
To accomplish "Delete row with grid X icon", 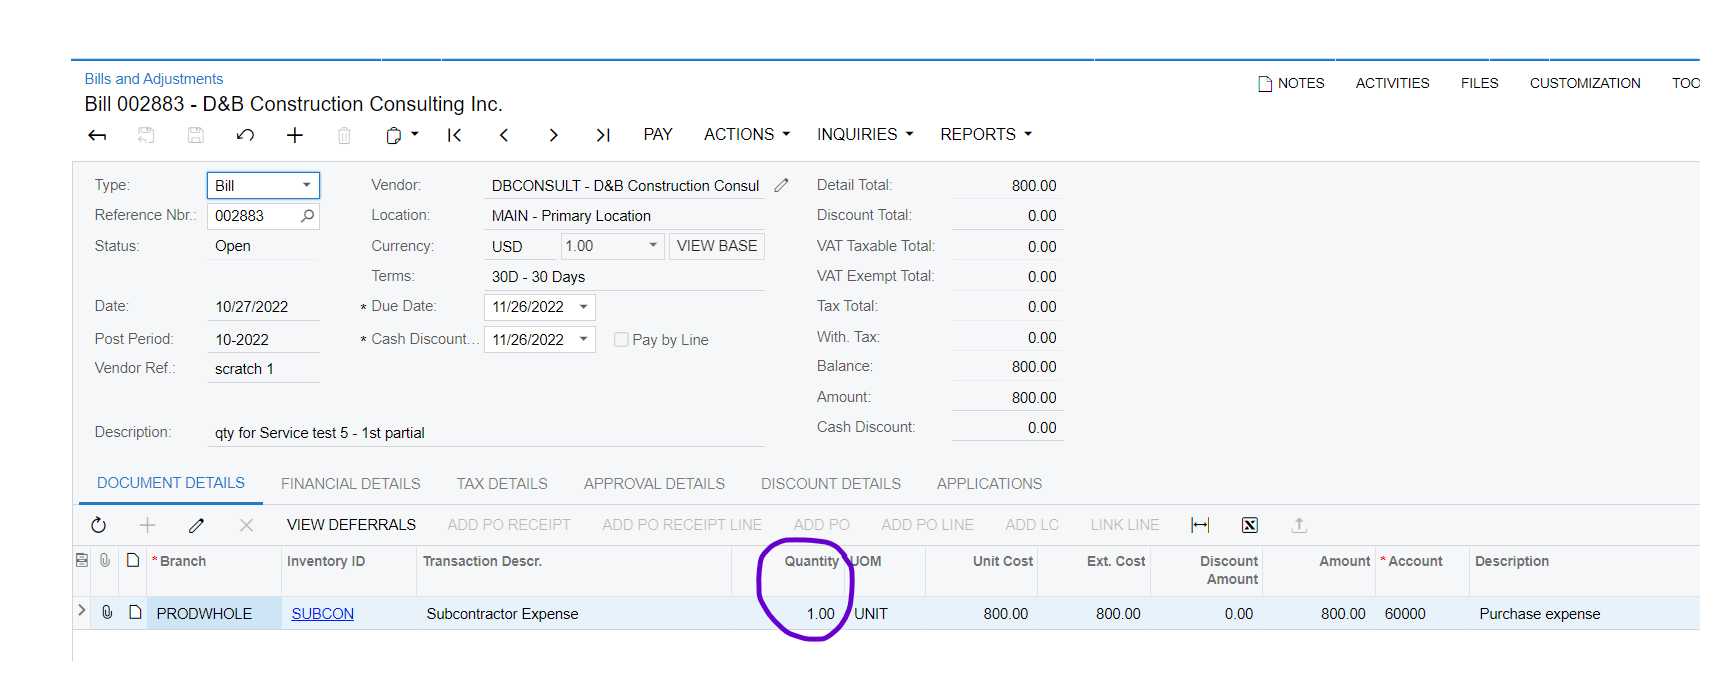I will [x=246, y=525].
